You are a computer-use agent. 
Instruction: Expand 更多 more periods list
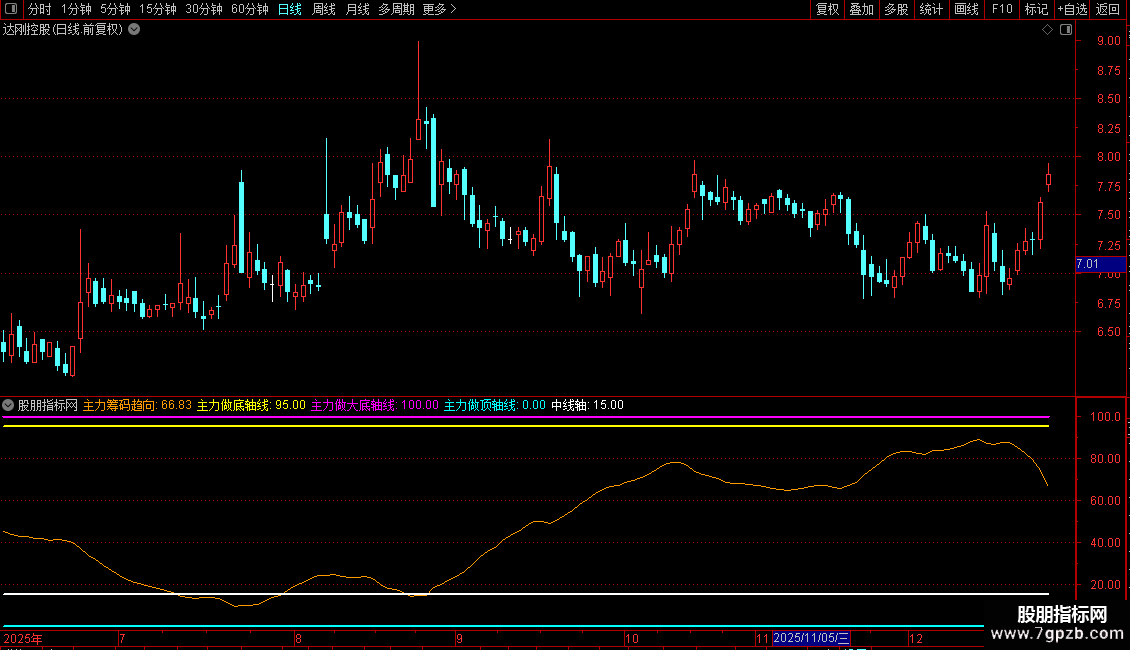pos(439,9)
